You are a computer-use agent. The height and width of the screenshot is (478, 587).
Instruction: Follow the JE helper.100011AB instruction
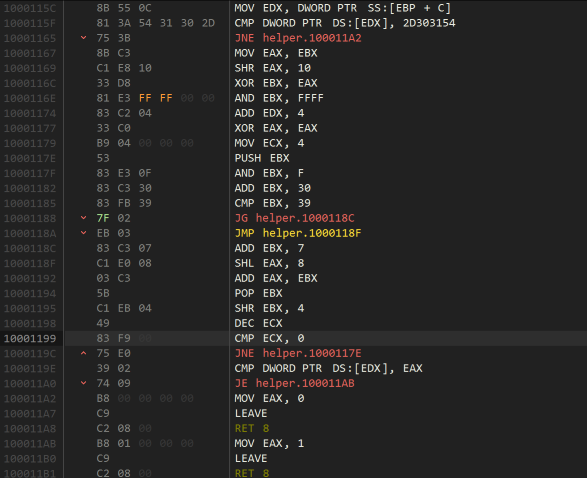(x=294, y=383)
